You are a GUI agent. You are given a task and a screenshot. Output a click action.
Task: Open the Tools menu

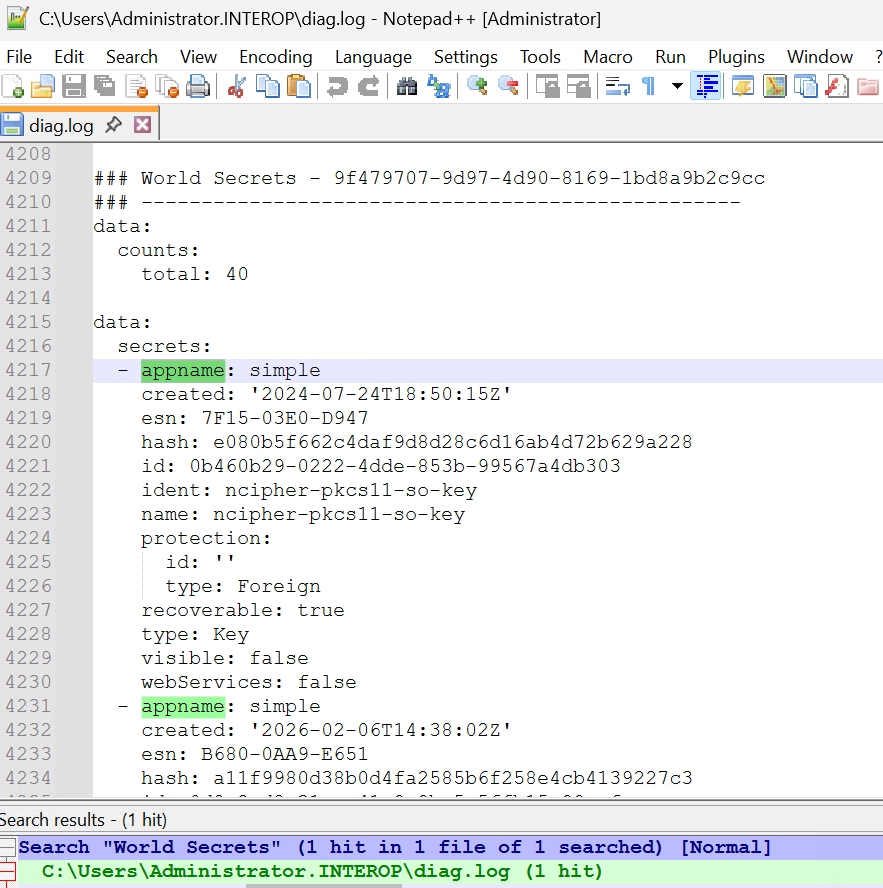tap(540, 57)
